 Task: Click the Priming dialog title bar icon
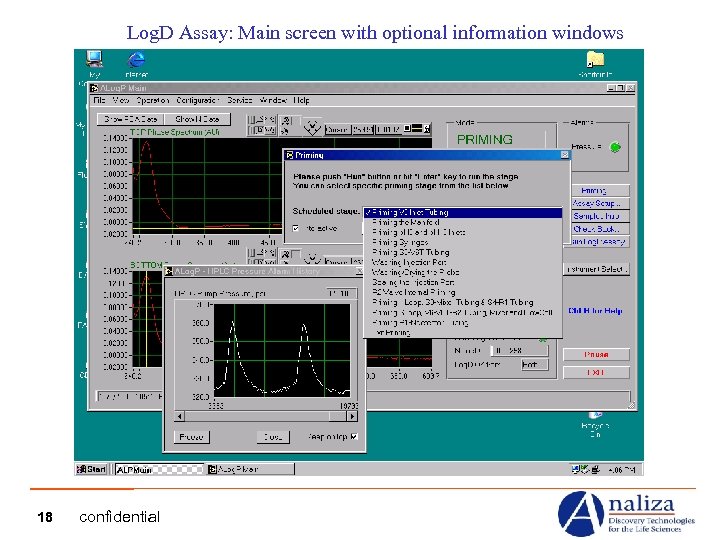click(289, 155)
